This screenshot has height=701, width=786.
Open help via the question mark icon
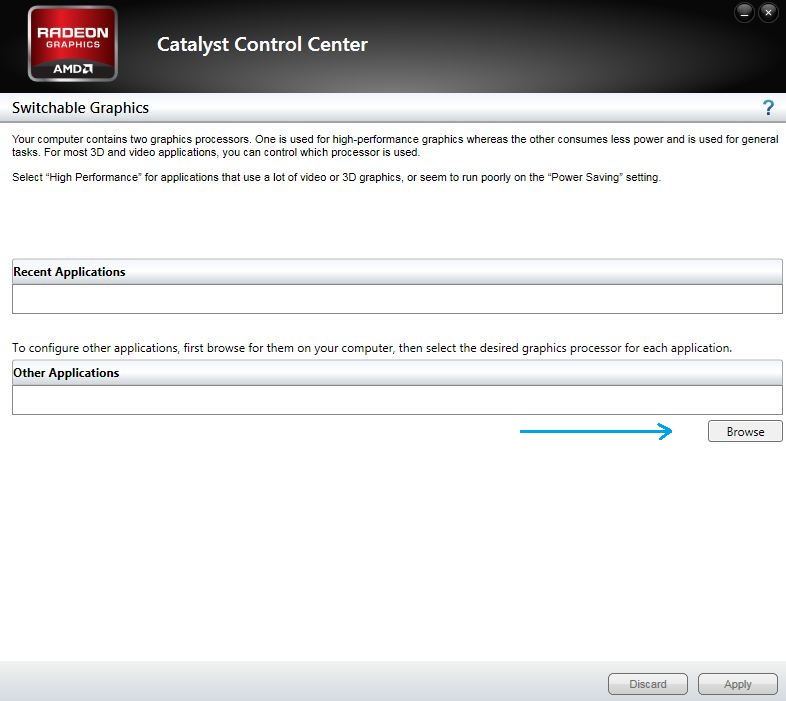(x=768, y=107)
